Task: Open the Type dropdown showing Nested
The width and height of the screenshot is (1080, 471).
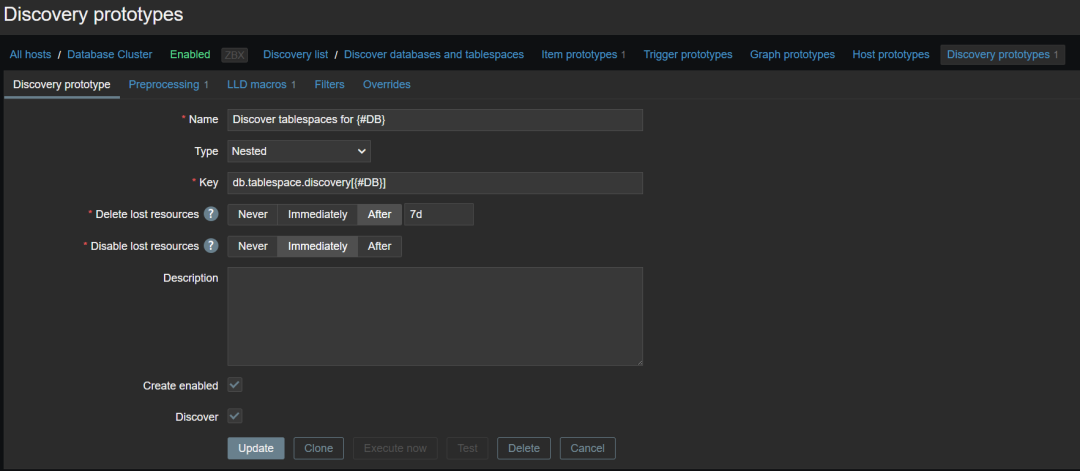Action: click(299, 151)
